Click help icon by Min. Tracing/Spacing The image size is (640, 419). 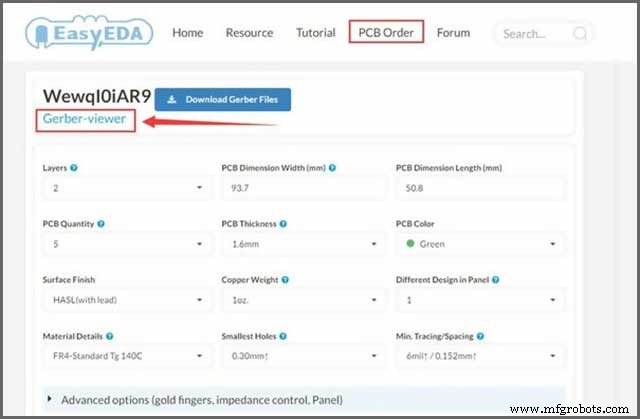(480, 336)
